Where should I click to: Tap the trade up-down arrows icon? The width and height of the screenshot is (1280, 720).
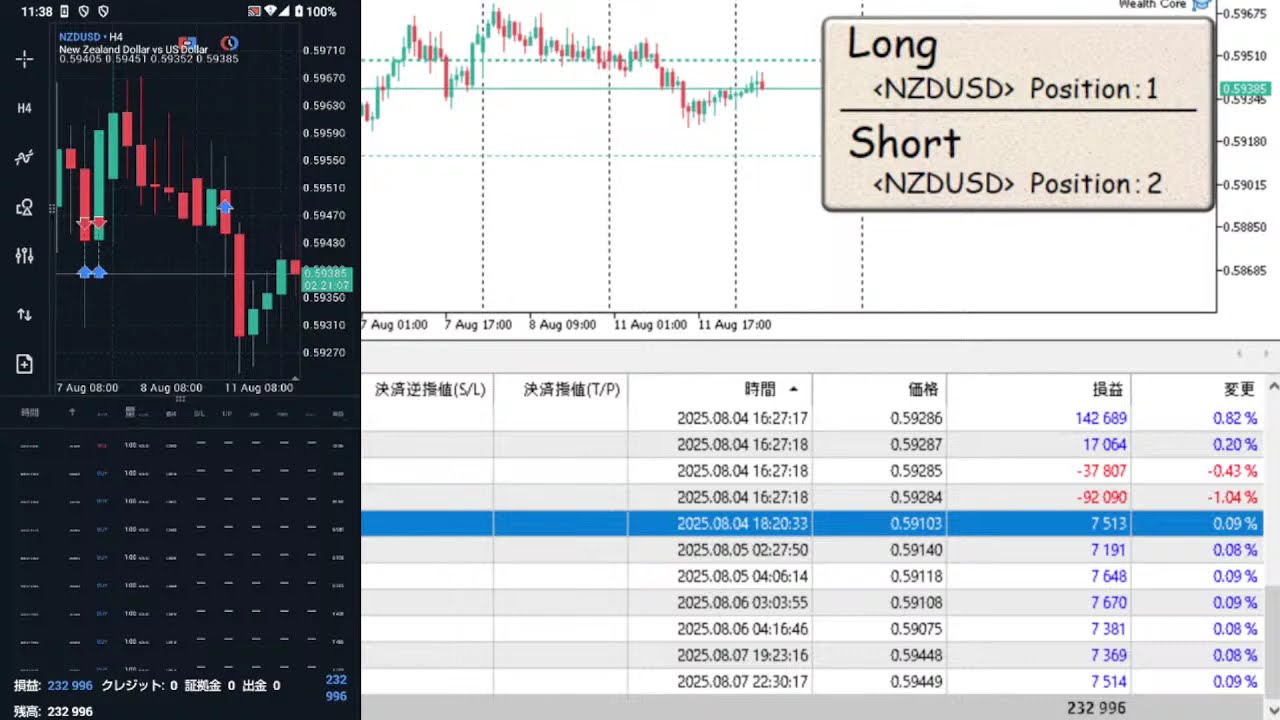[x=25, y=314]
